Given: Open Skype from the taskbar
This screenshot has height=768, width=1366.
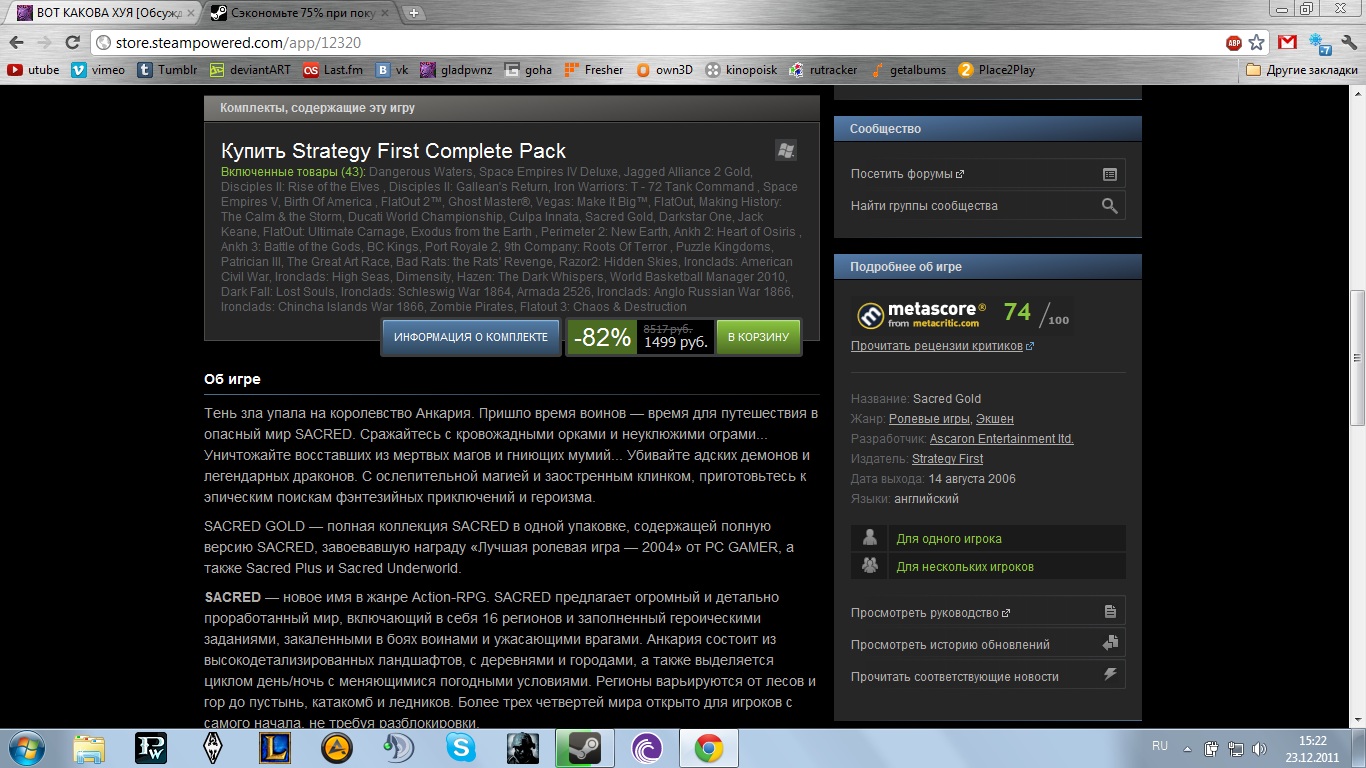Looking at the screenshot, I should (461, 748).
